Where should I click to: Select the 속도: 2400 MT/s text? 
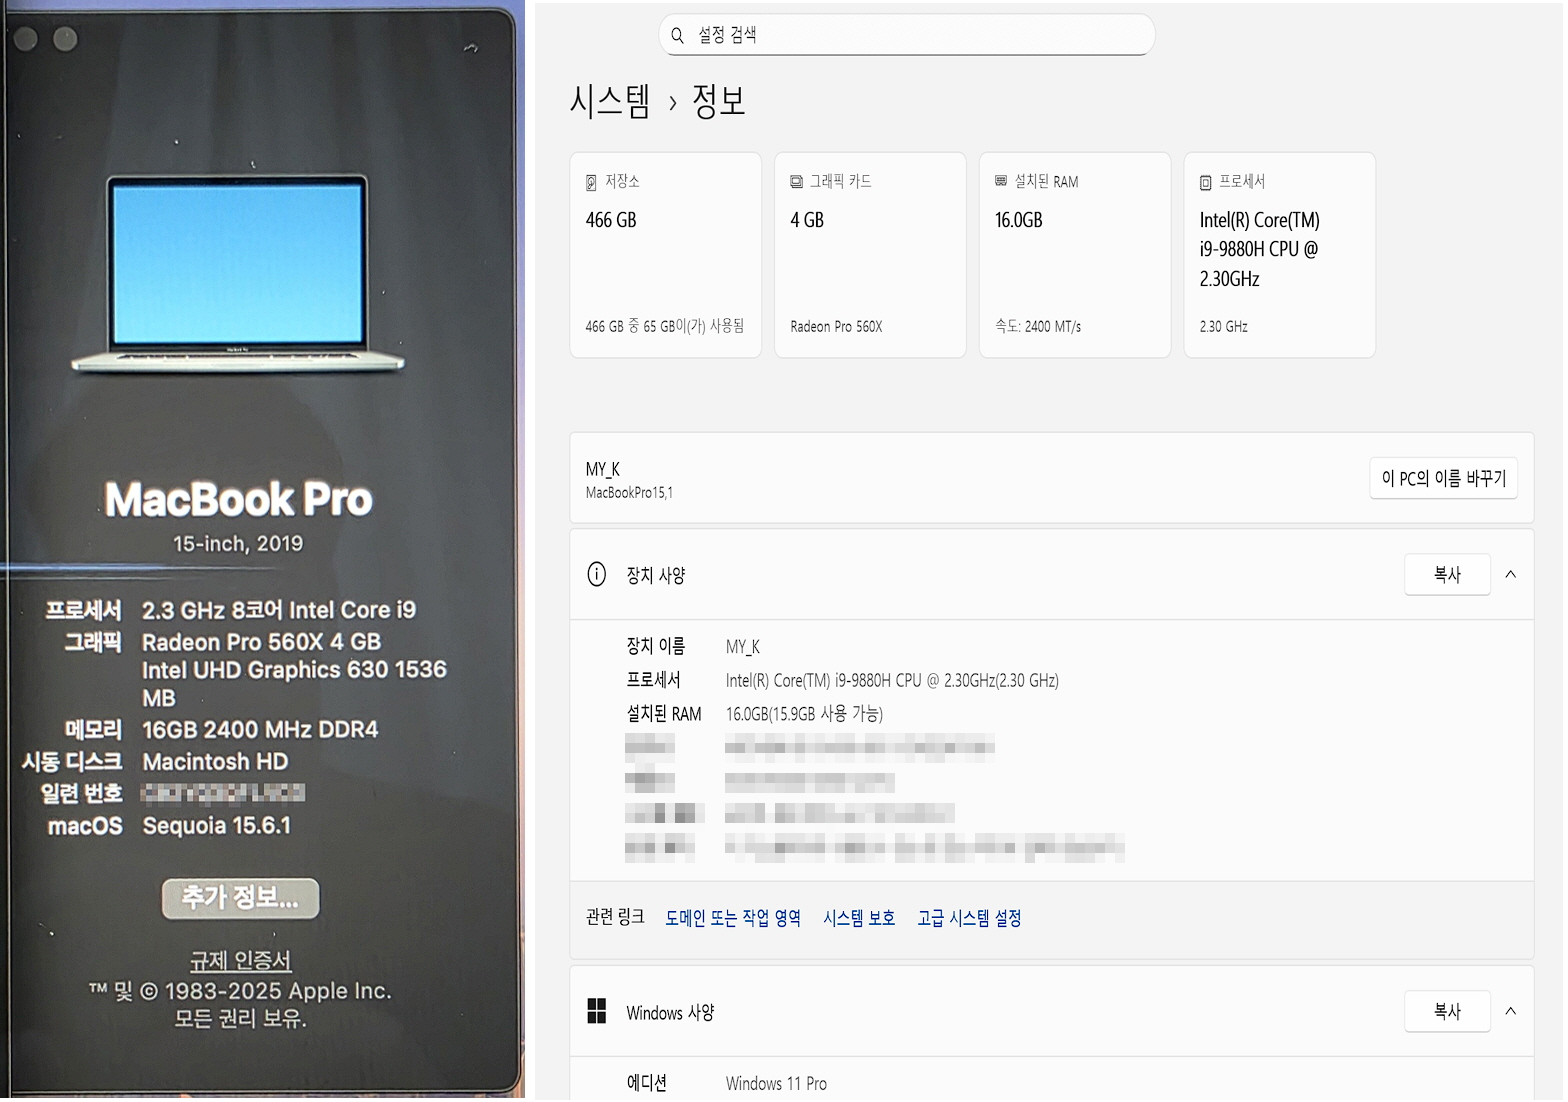[1038, 327]
